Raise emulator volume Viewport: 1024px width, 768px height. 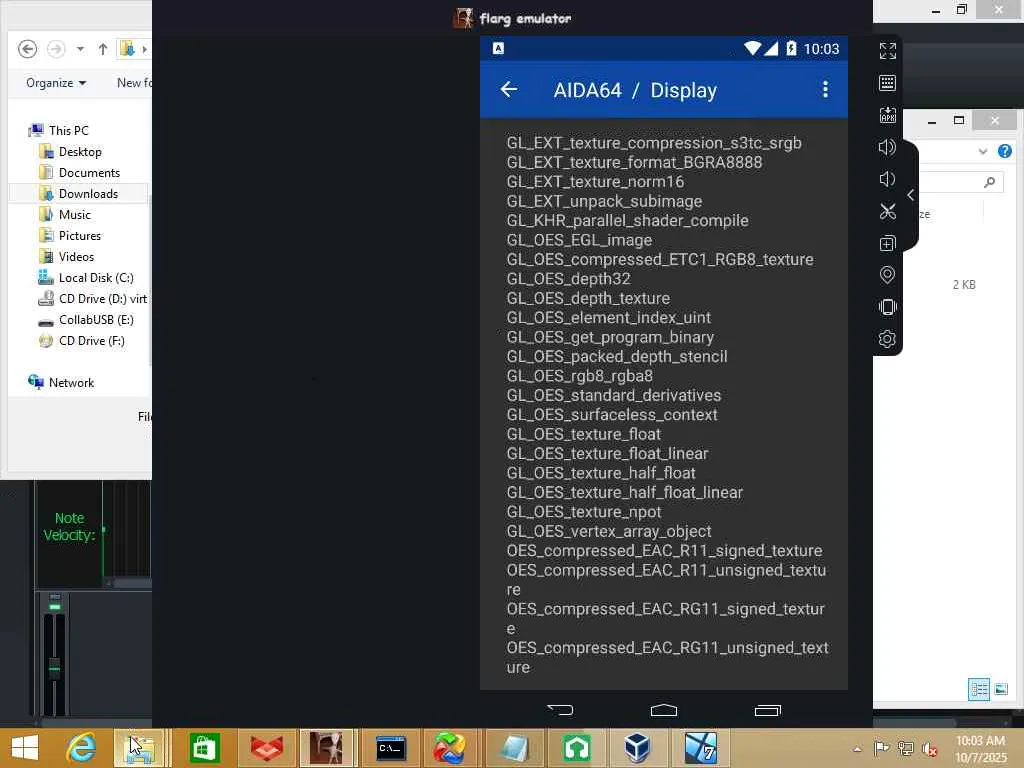coord(888,147)
